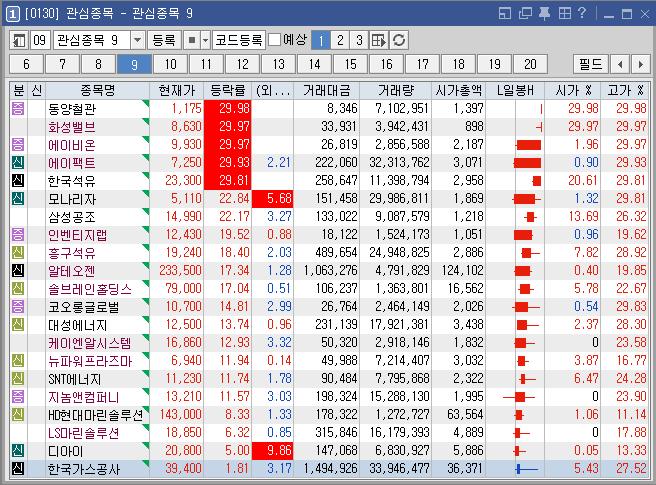Select view mode 2 button

point(340,41)
